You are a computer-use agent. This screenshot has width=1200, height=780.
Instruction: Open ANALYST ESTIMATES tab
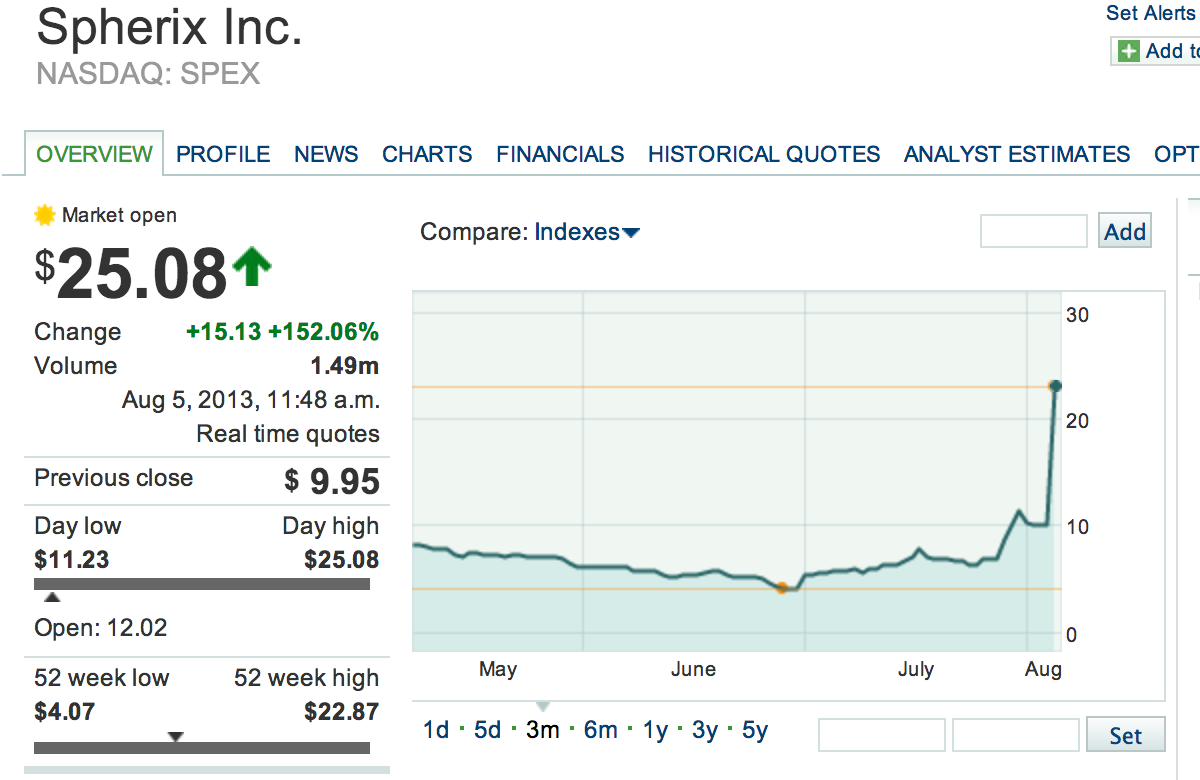point(1017,154)
